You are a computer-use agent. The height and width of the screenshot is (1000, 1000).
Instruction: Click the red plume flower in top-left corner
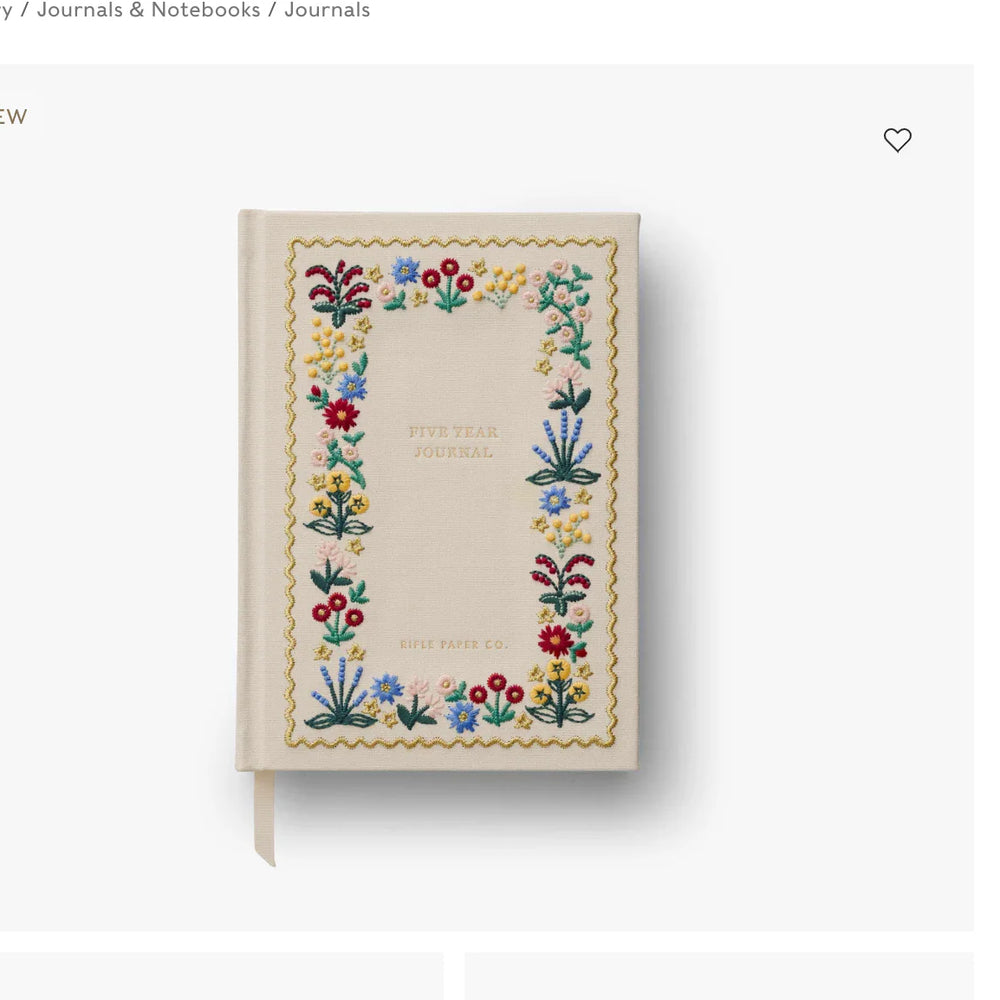(x=339, y=292)
